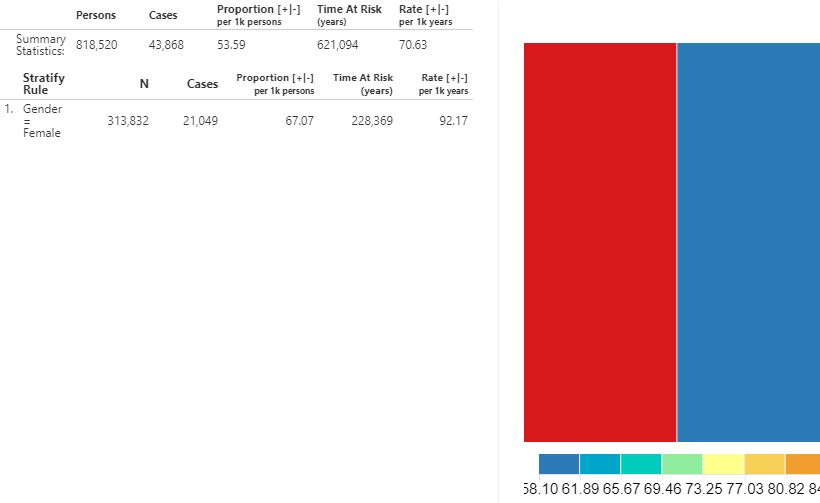The width and height of the screenshot is (820, 503).
Task: Pick the light green legend swatch
Action: tap(682, 464)
